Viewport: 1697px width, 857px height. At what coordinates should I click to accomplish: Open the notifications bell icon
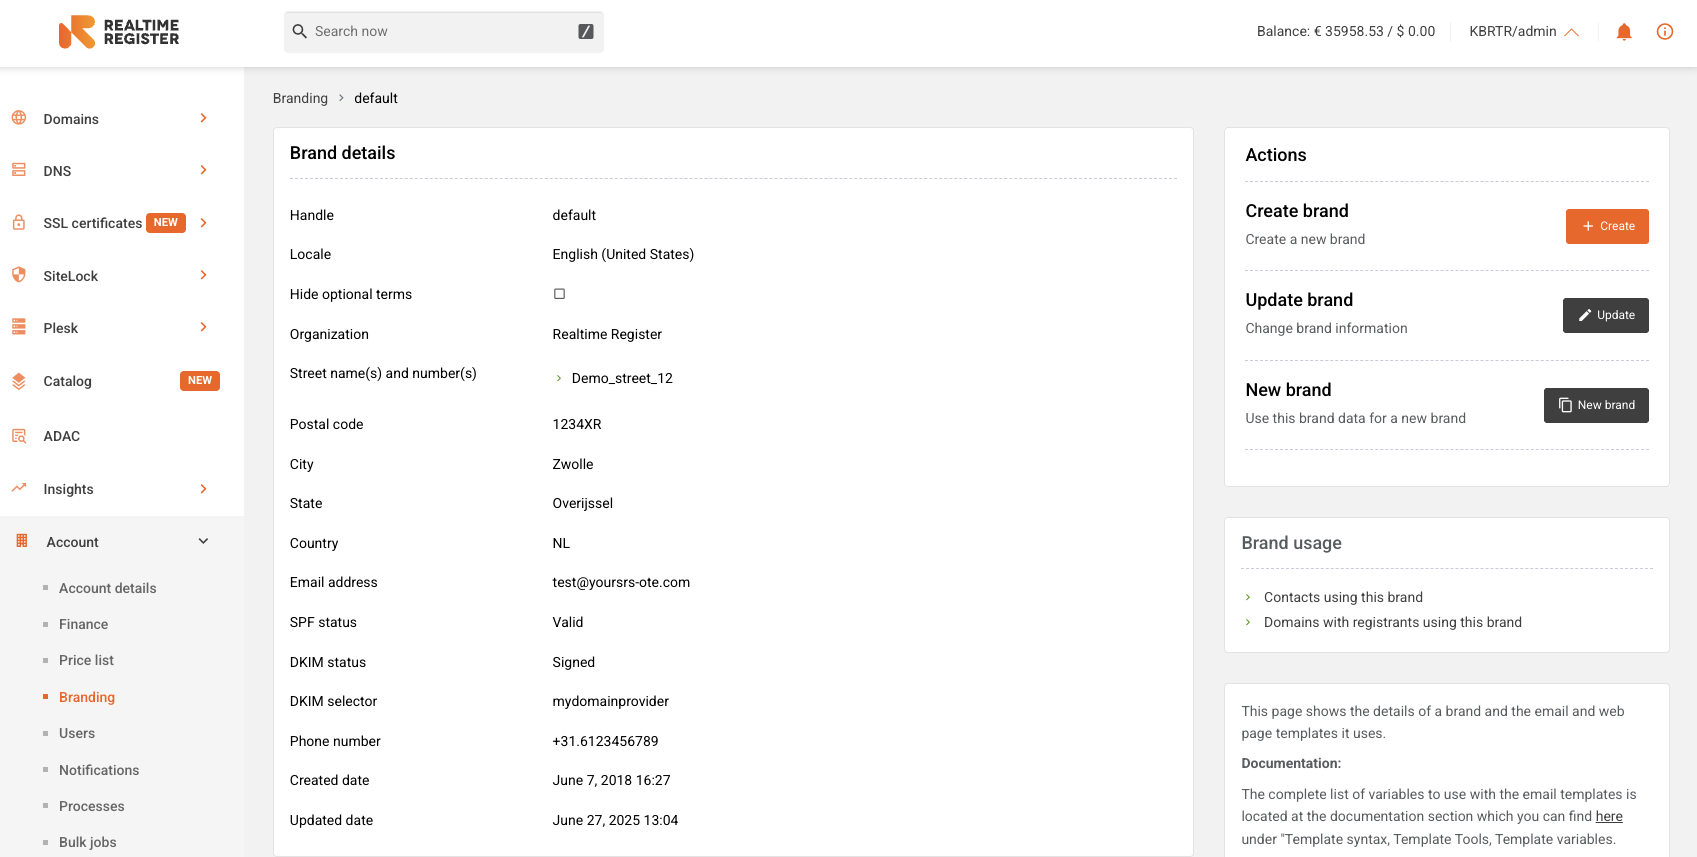pyautogui.click(x=1624, y=32)
